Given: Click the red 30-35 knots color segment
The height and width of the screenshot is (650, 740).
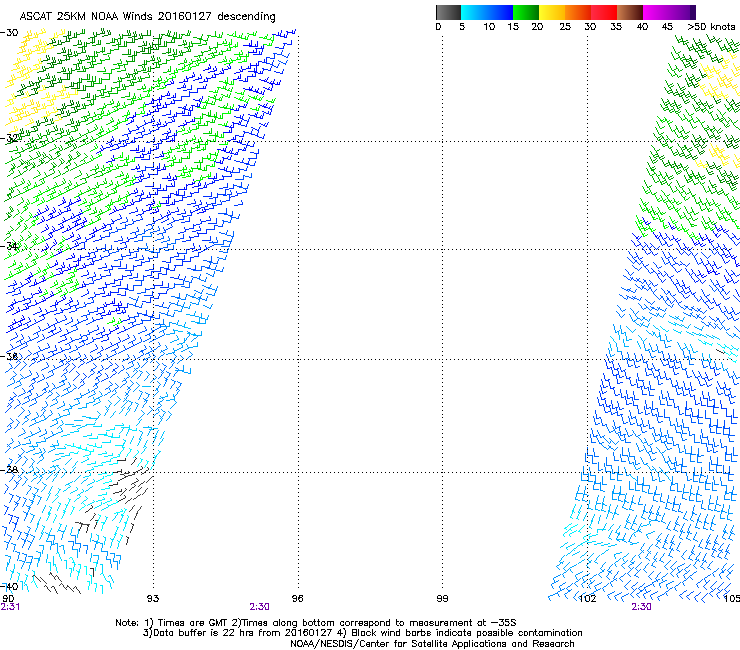Looking at the screenshot, I should (x=604, y=12).
